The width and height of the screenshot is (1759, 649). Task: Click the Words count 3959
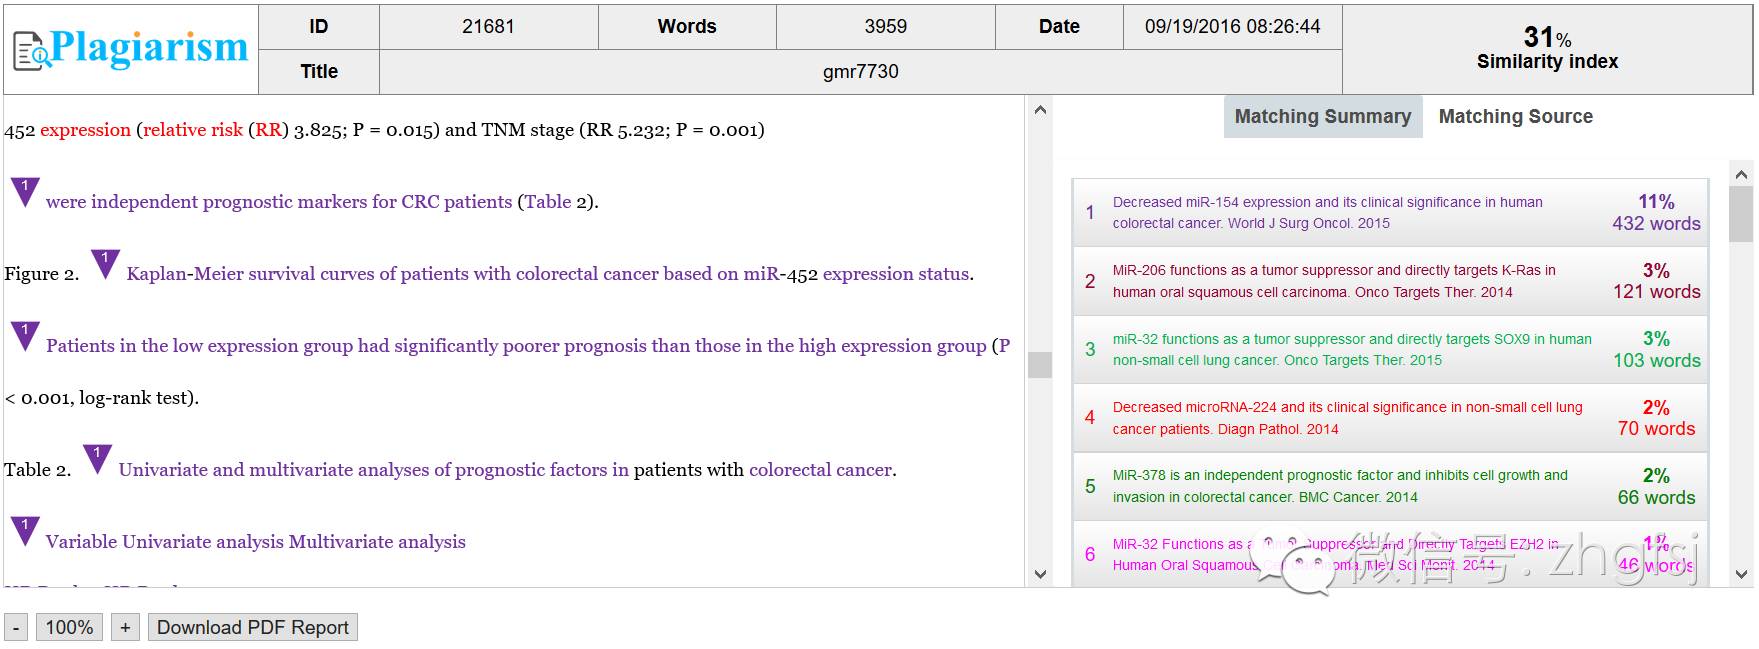(885, 27)
